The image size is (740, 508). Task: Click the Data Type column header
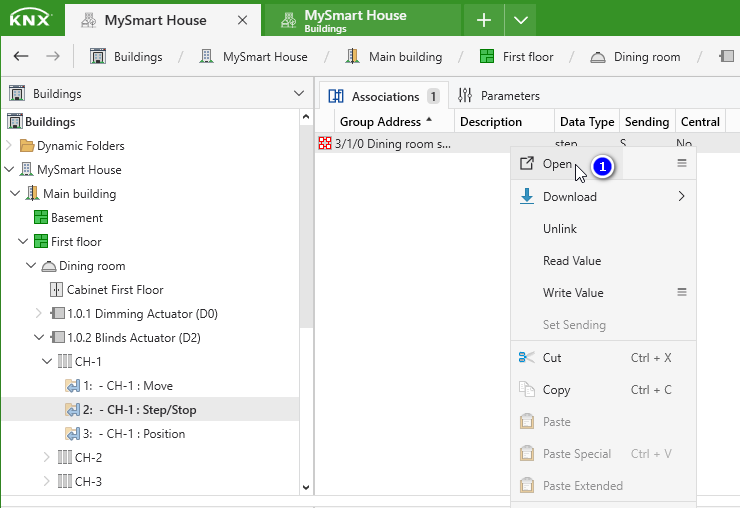pyautogui.click(x=587, y=122)
